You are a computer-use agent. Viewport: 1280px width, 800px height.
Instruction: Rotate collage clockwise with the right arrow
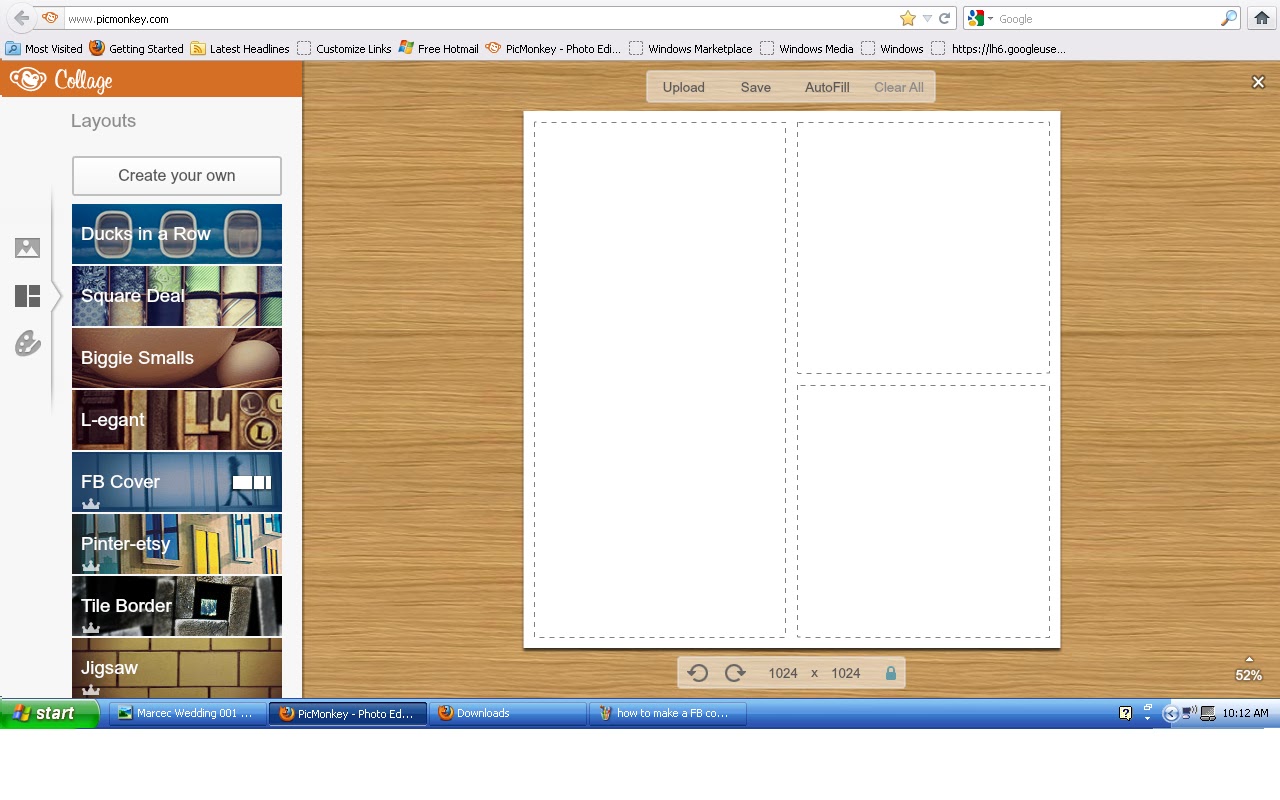point(735,673)
